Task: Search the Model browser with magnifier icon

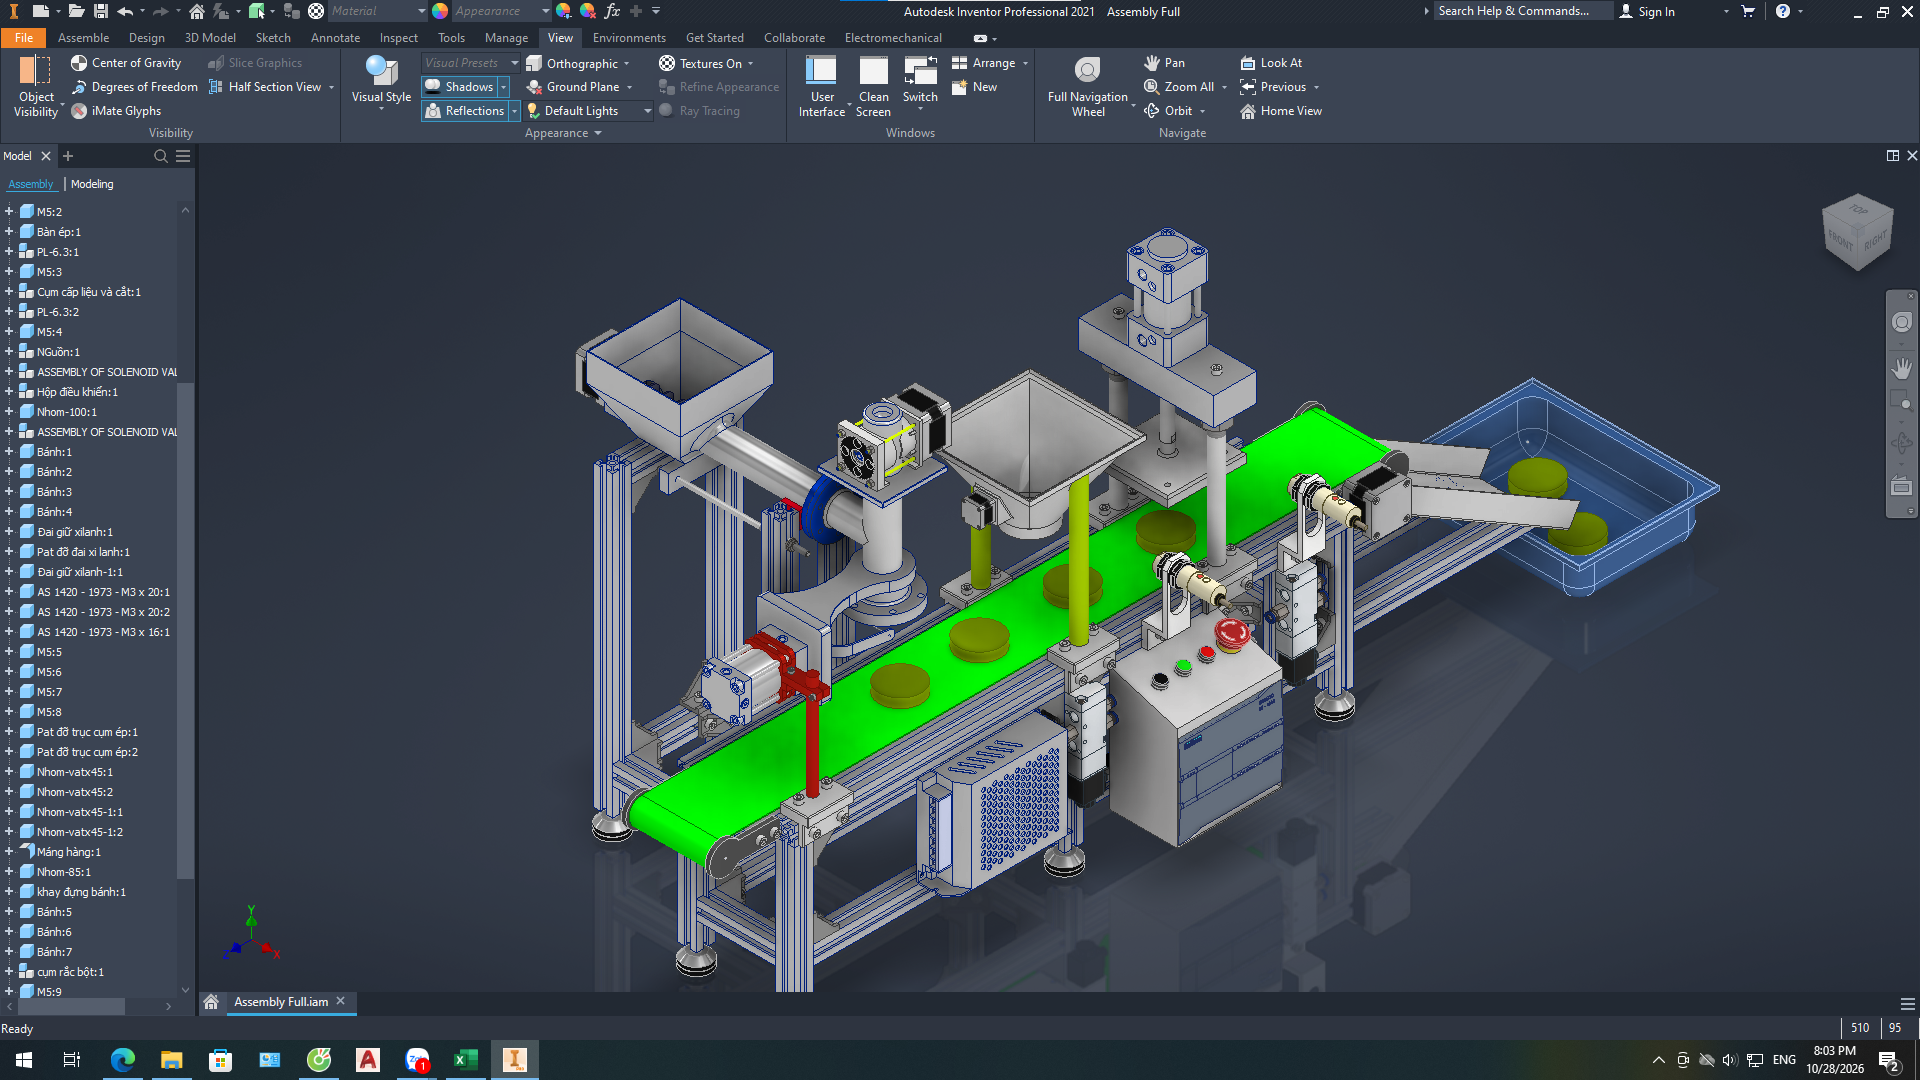Action: 160,156
